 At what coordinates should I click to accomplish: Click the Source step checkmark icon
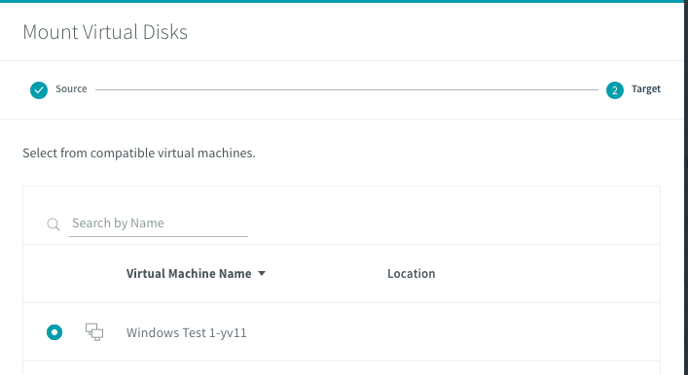pos(39,90)
